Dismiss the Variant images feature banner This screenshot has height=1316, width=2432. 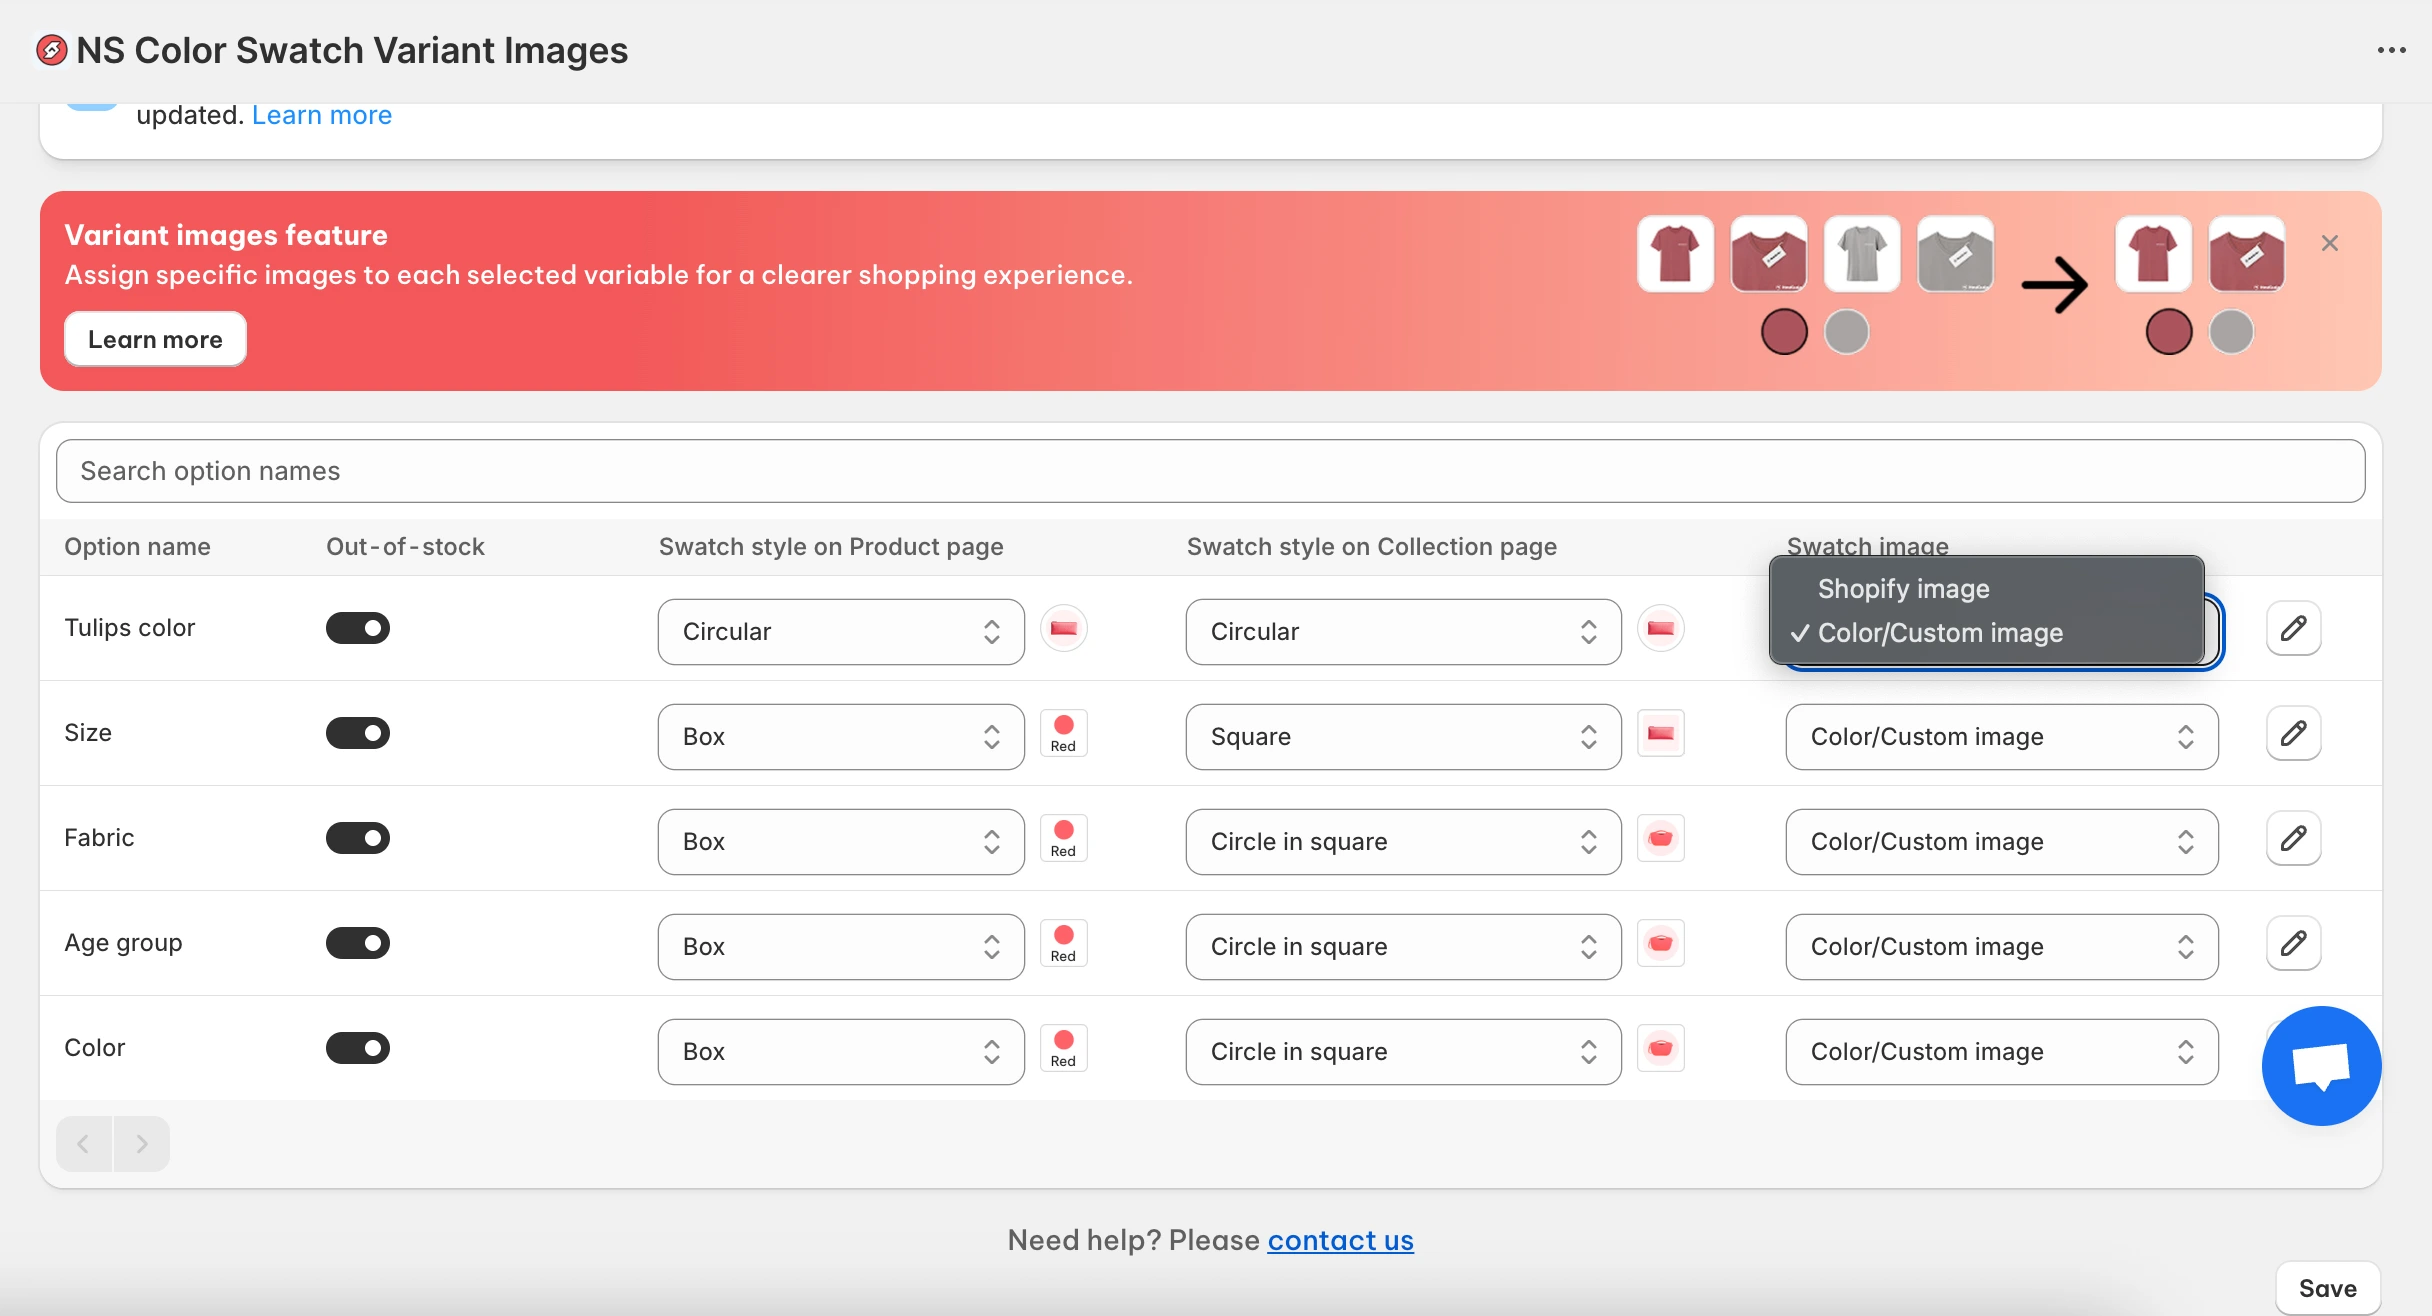click(2329, 243)
